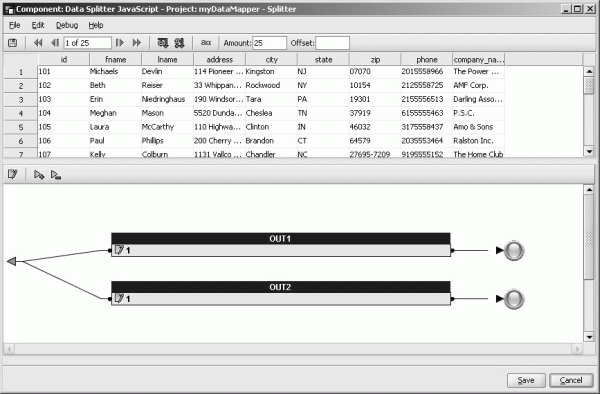Viewport: 600px width, 394px height.
Task: Click the save disk icon in toolbar
Action: (x=13, y=43)
